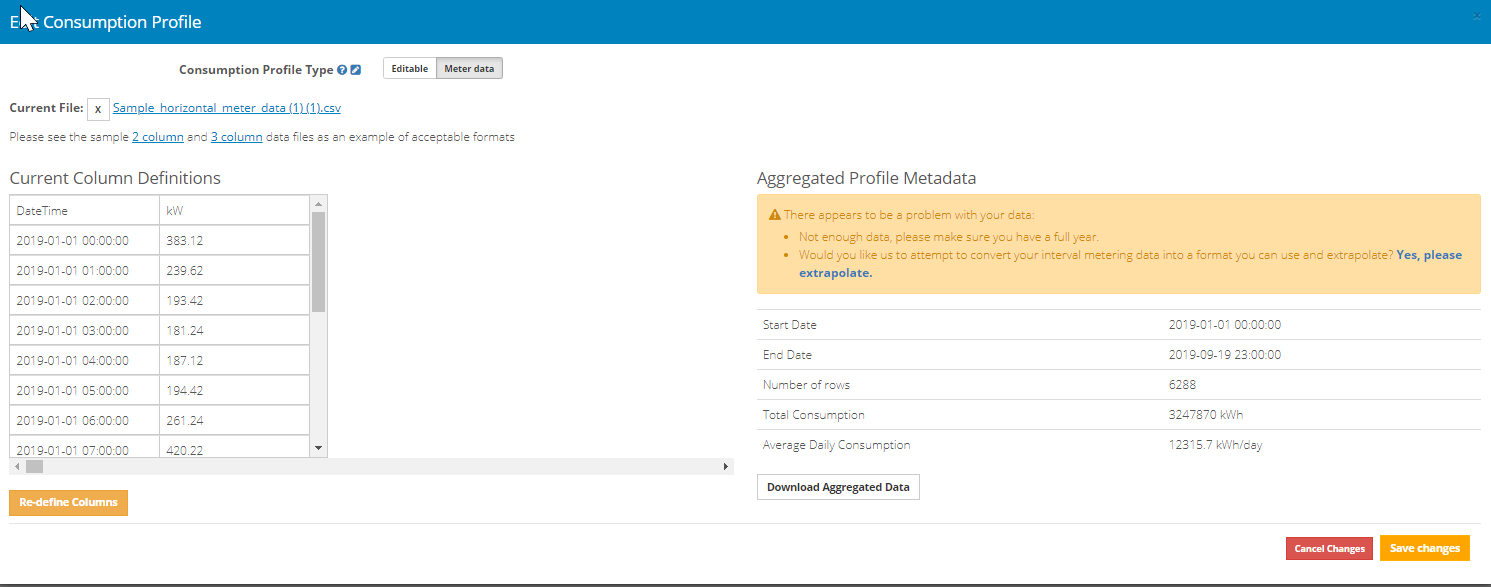Click the Save changes button
This screenshot has width=1491, height=587.
1425,548
